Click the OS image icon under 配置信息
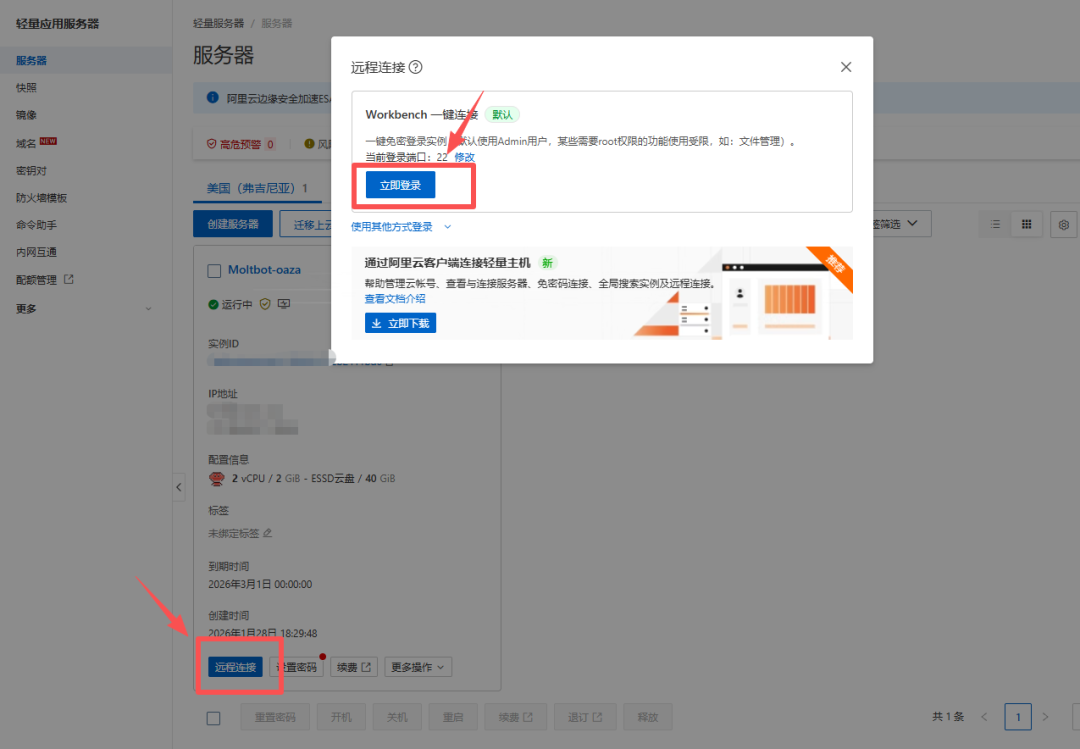1080x749 pixels. (x=217, y=478)
